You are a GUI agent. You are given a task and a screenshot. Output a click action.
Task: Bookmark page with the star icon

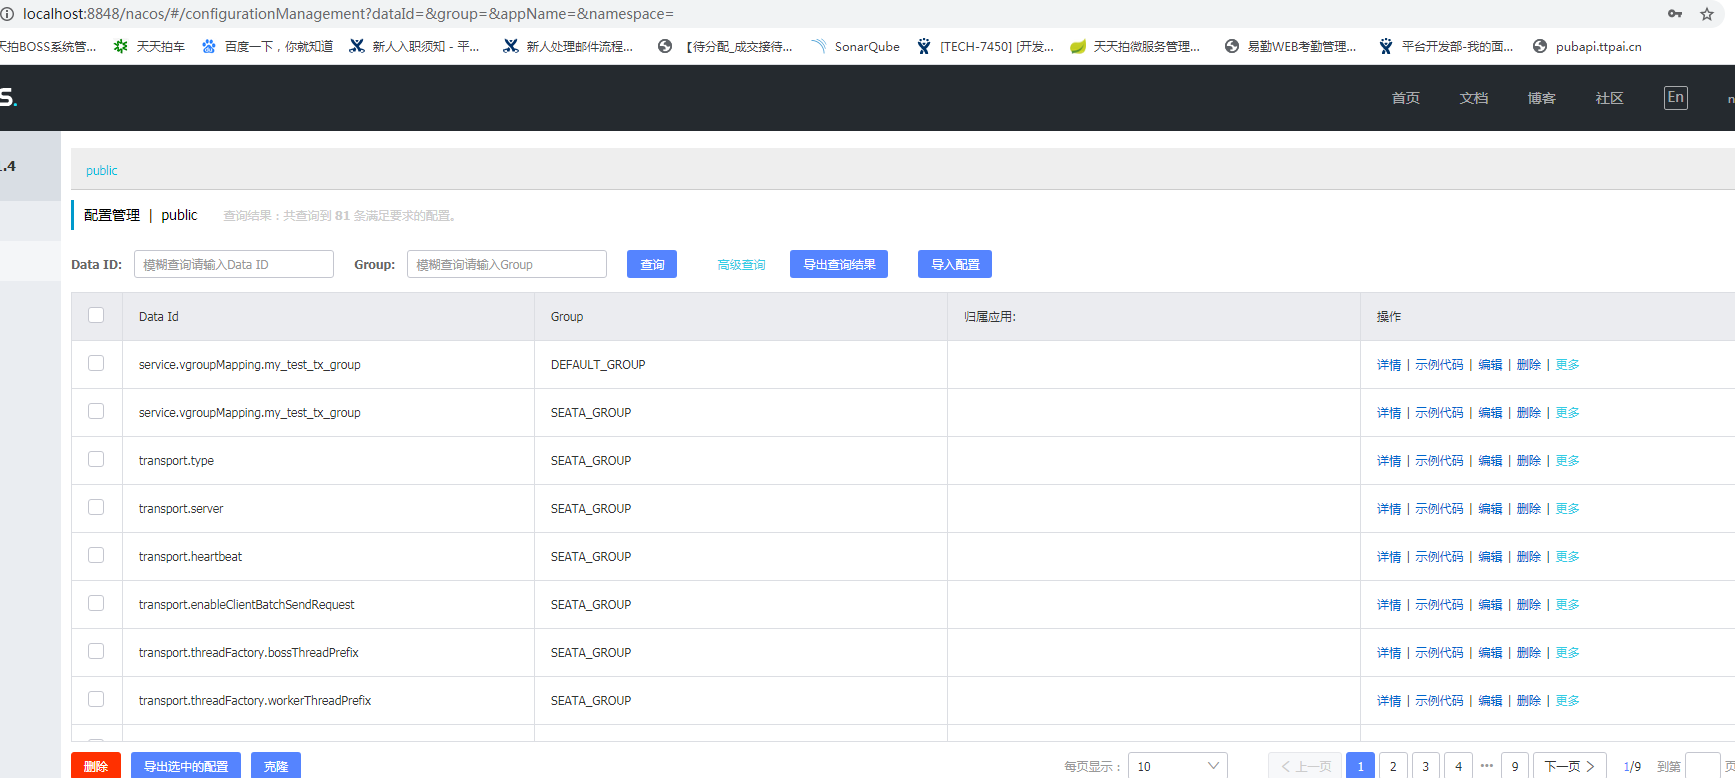(x=1707, y=14)
